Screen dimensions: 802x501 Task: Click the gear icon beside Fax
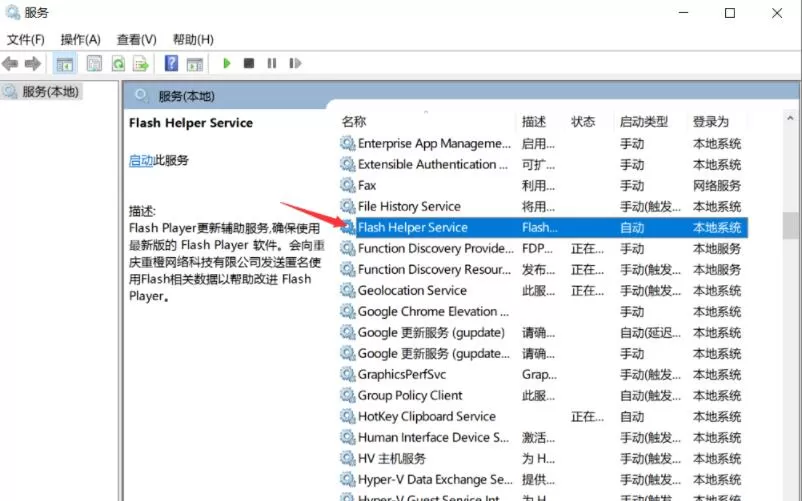pos(348,186)
